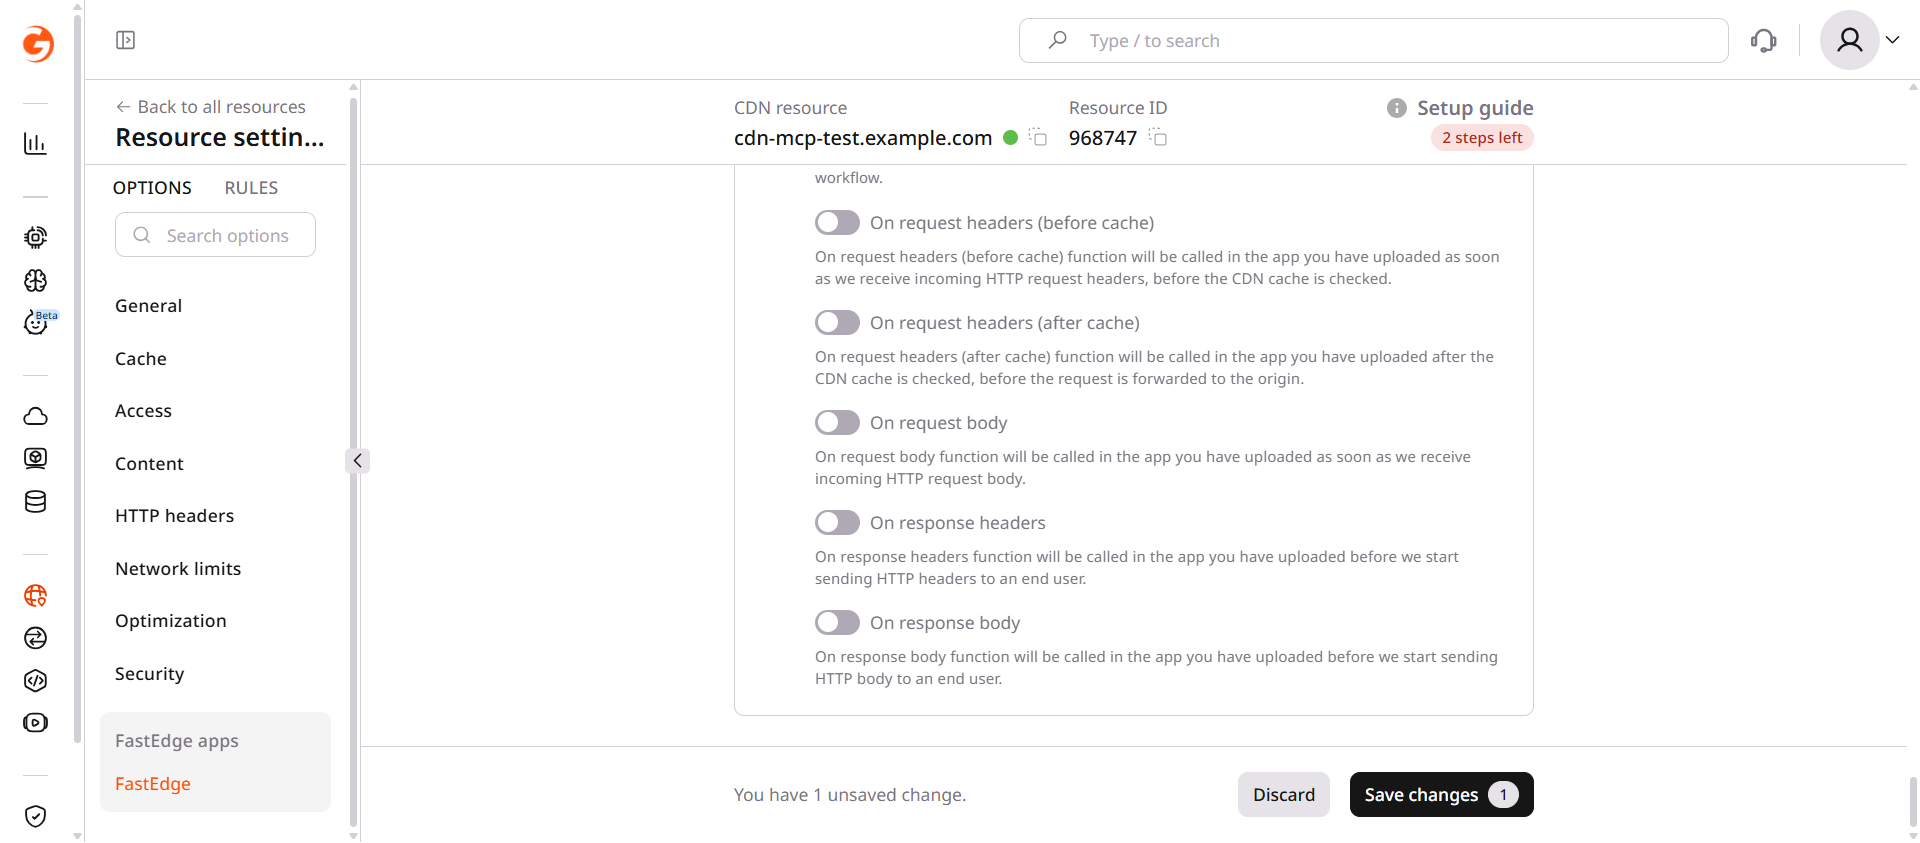Switch to the RULES tab
Screen dimensions: 1920x843
tap(251, 188)
